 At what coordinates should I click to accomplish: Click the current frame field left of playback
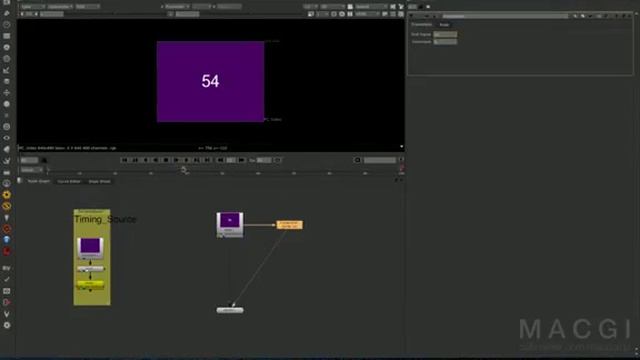coord(29,160)
